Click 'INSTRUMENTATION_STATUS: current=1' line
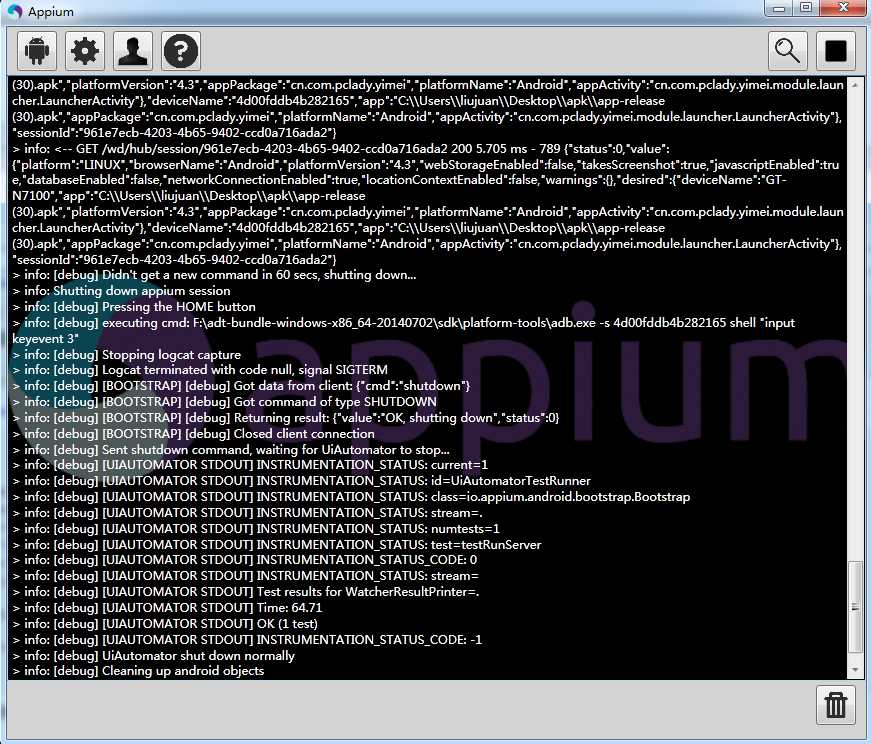Viewport: 871px width, 744px height. (250, 465)
